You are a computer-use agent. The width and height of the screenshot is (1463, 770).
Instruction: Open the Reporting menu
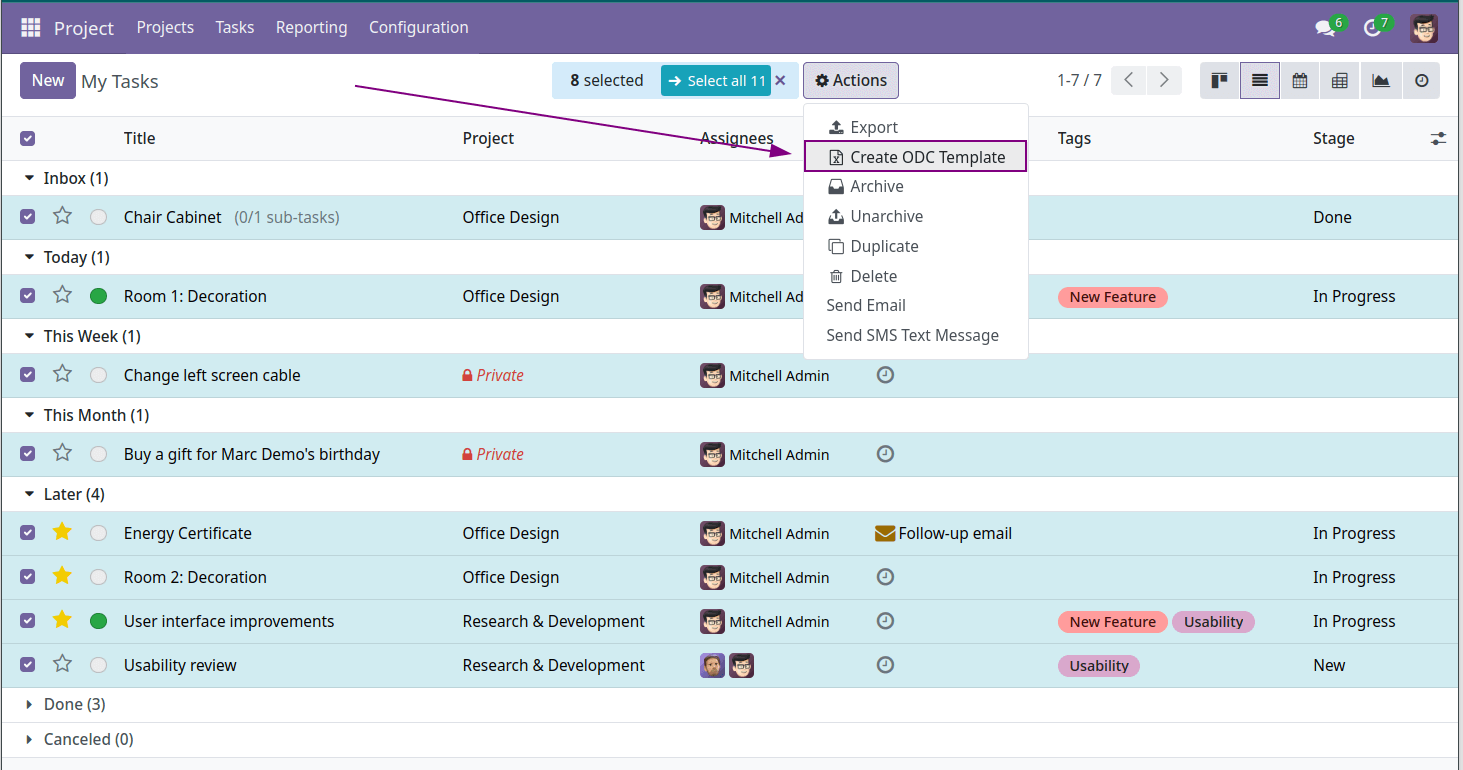coord(311,27)
